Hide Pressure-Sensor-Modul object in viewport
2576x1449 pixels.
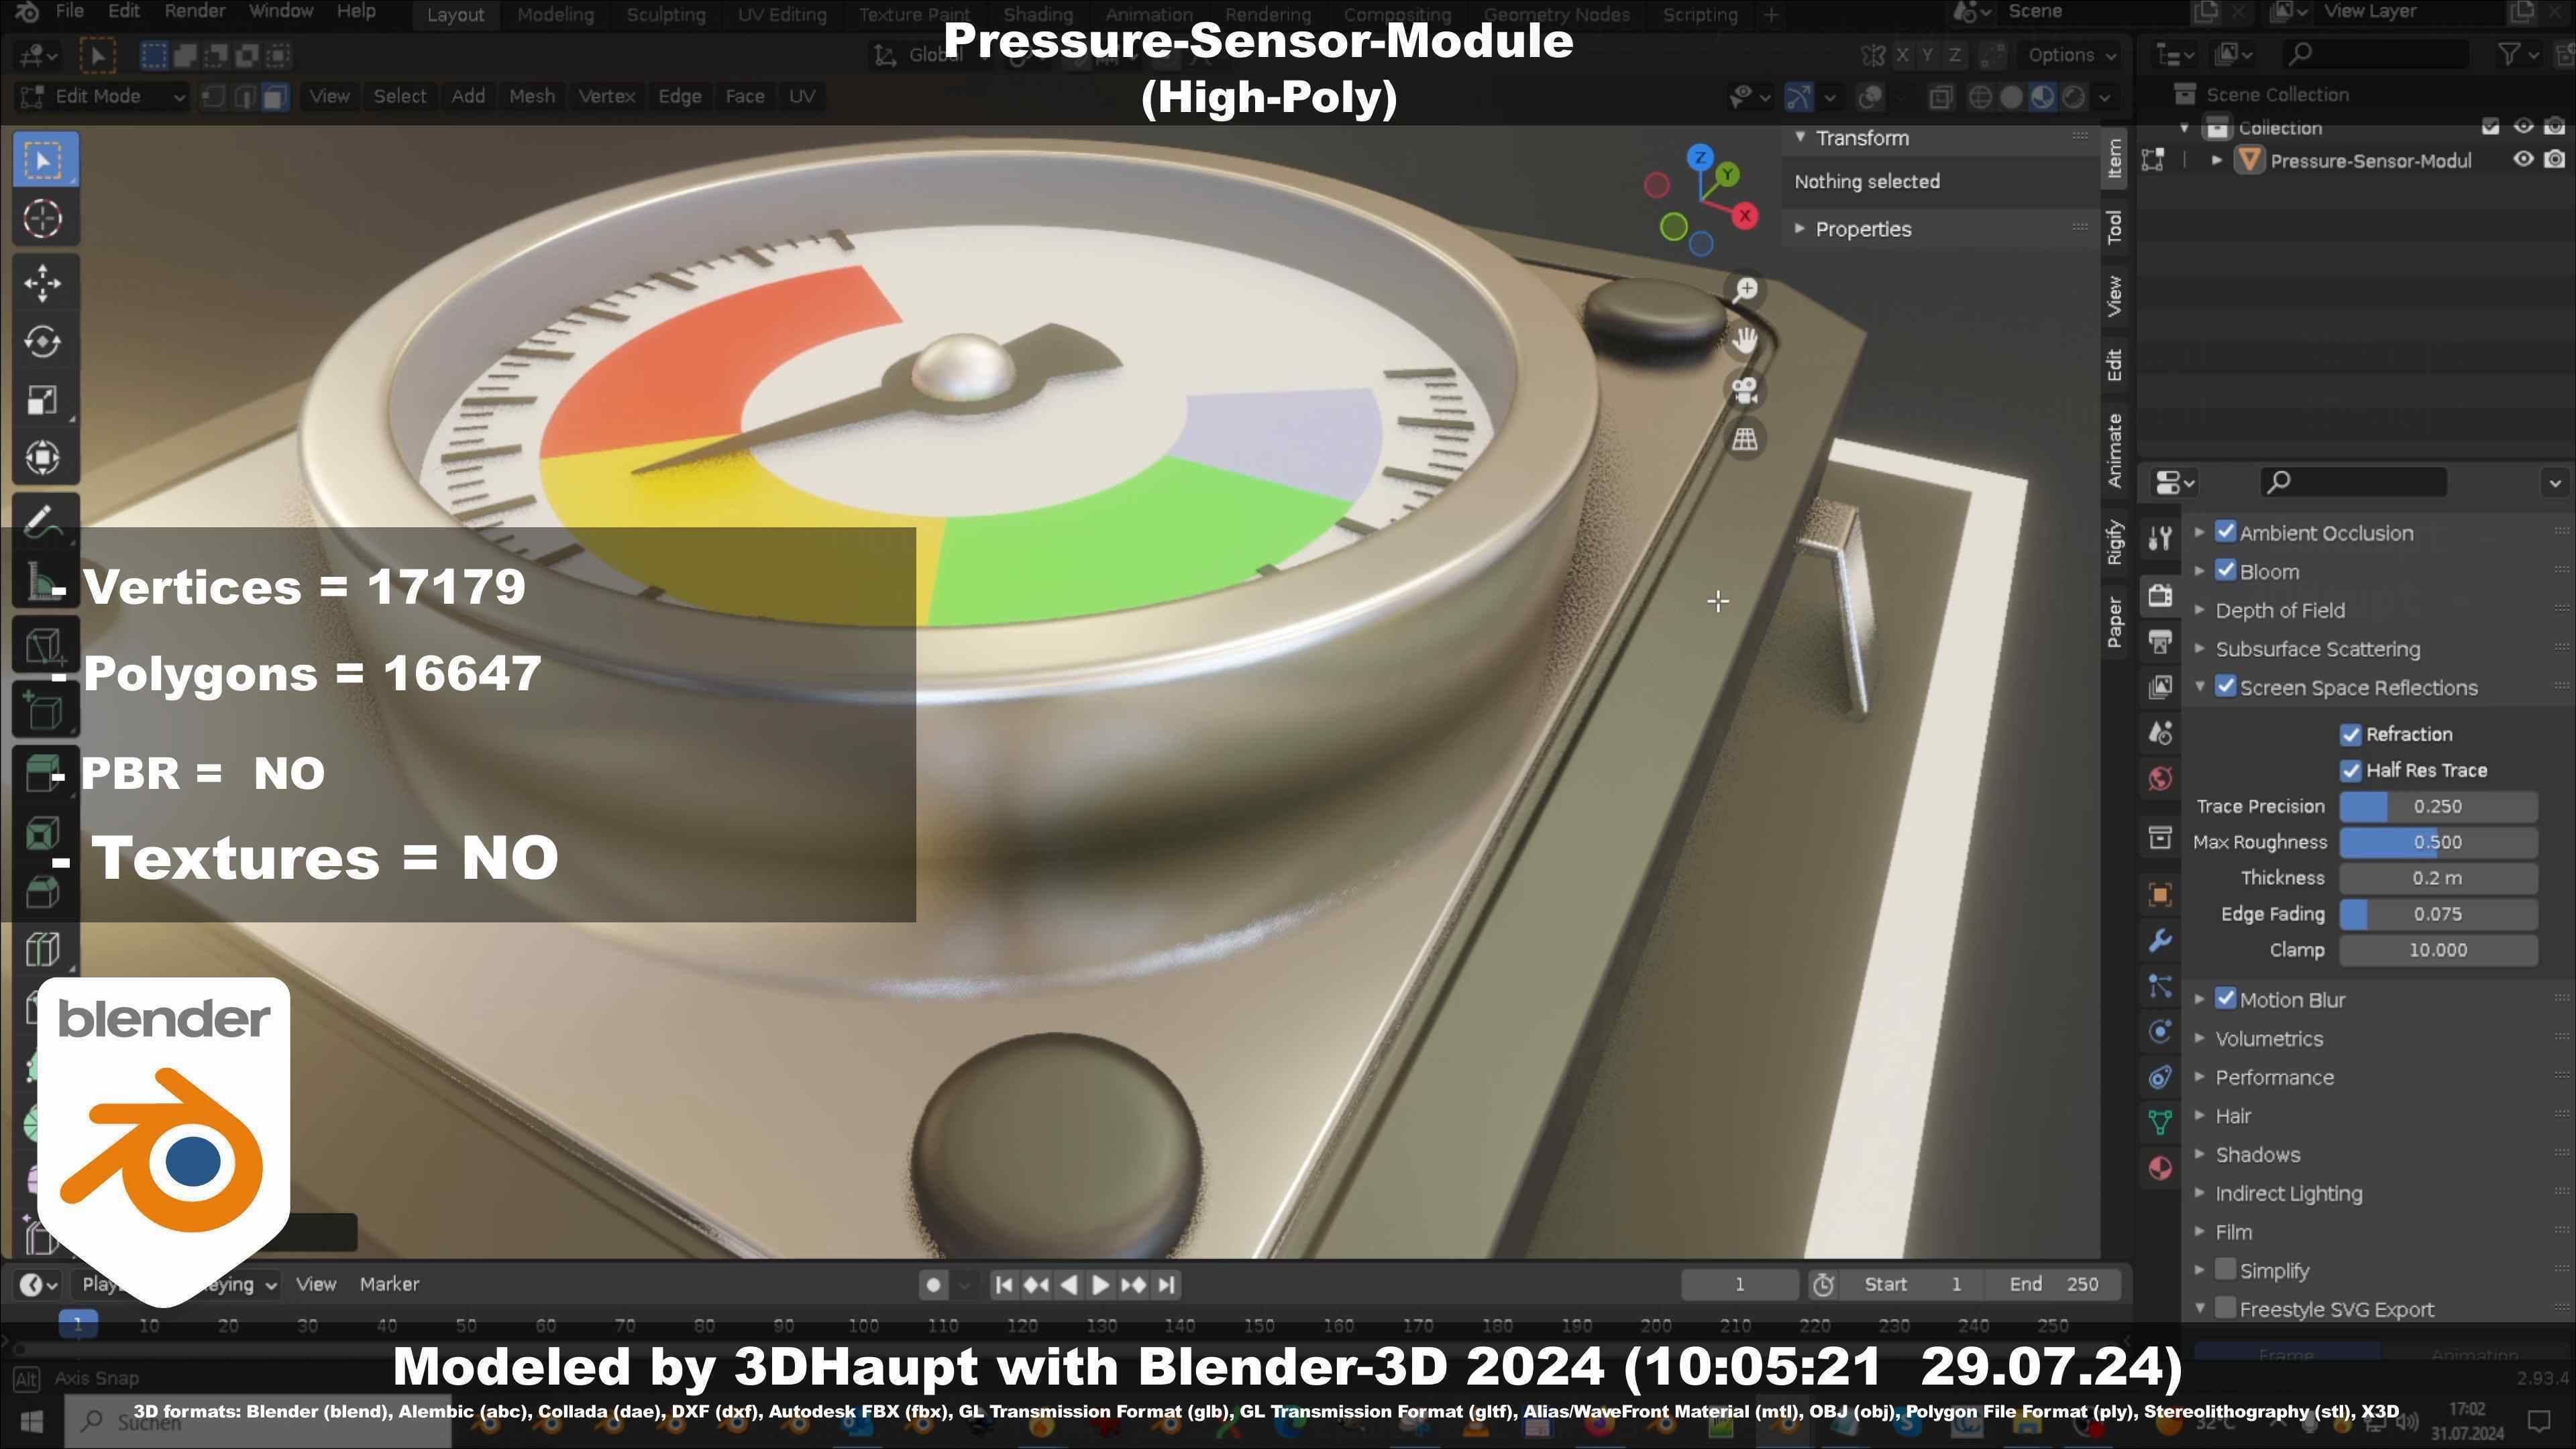pos(2523,160)
